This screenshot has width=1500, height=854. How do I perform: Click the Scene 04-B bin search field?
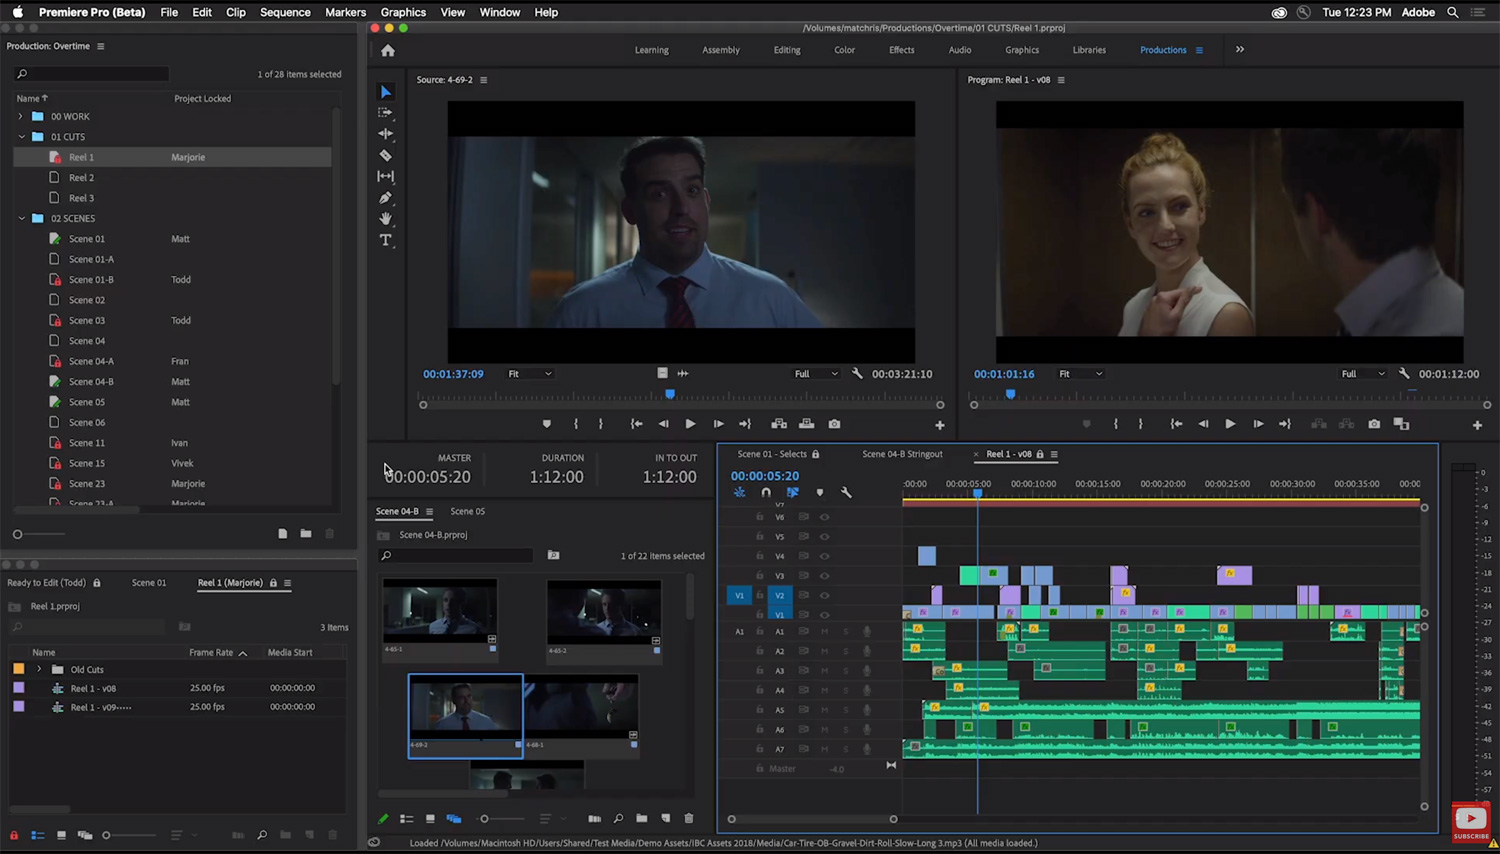click(x=460, y=556)
